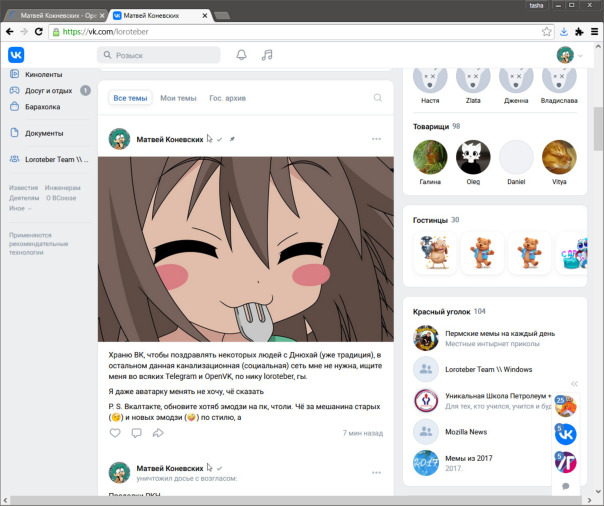Open chat bubble icon at bottom right

tap(565, 486)
